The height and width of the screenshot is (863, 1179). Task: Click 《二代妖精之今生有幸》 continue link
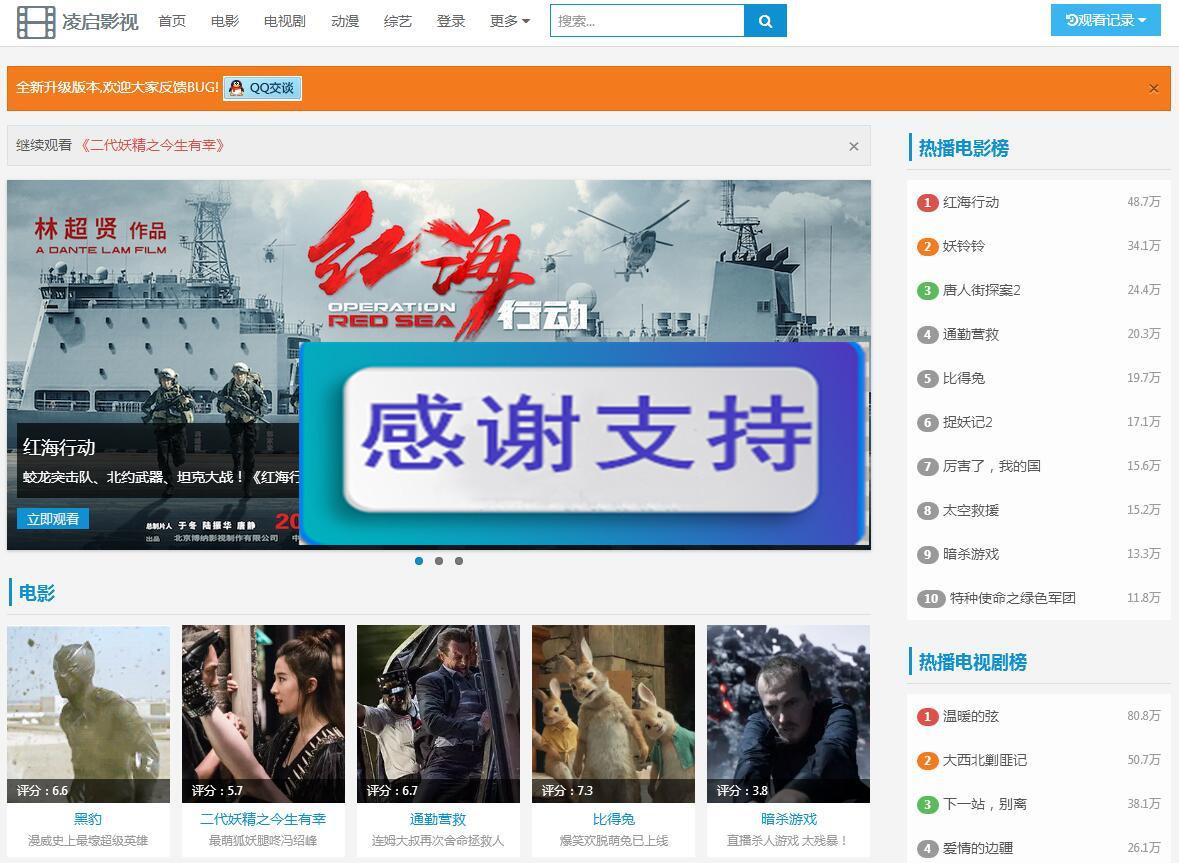(153, 145)
